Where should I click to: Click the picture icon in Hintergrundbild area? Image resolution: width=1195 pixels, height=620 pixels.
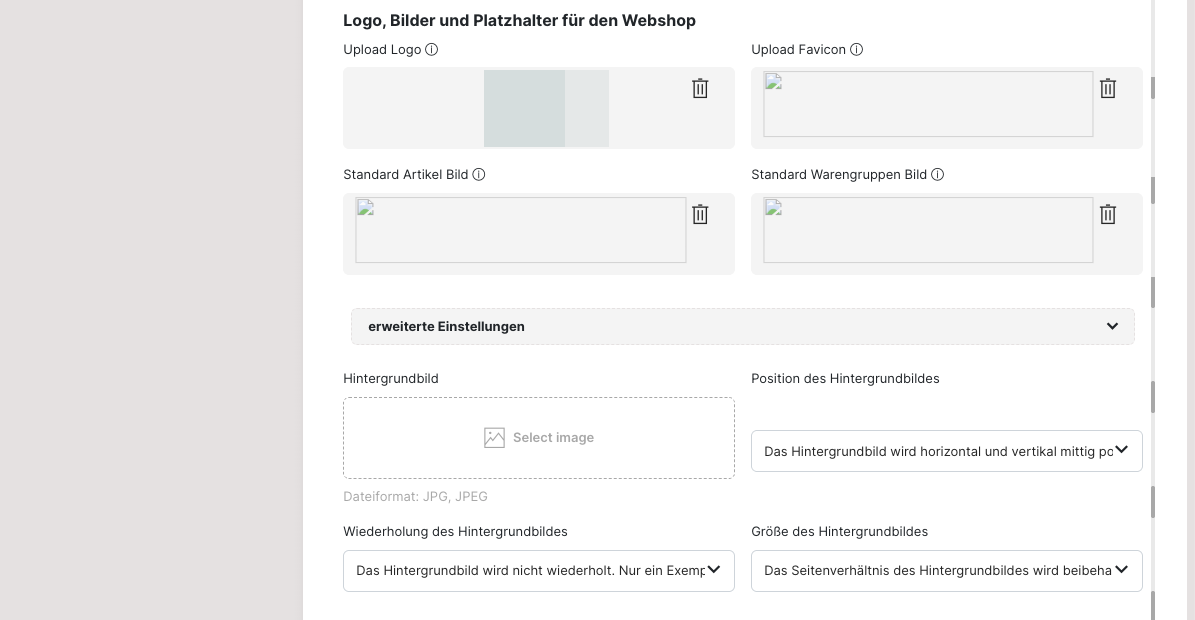click(x=494, y=438)
